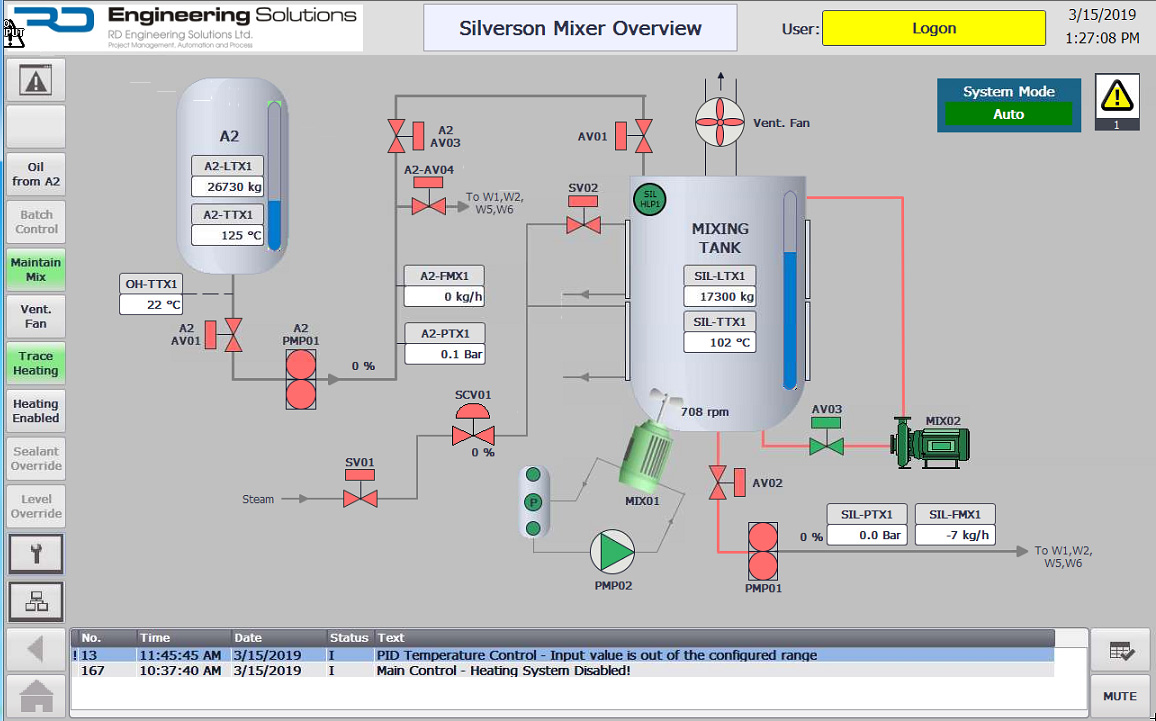Image resolution: width=1156 pixels, height=721 pixels.
Task: Select the Oil from A2 sidebar item
Action: [36, 175]
